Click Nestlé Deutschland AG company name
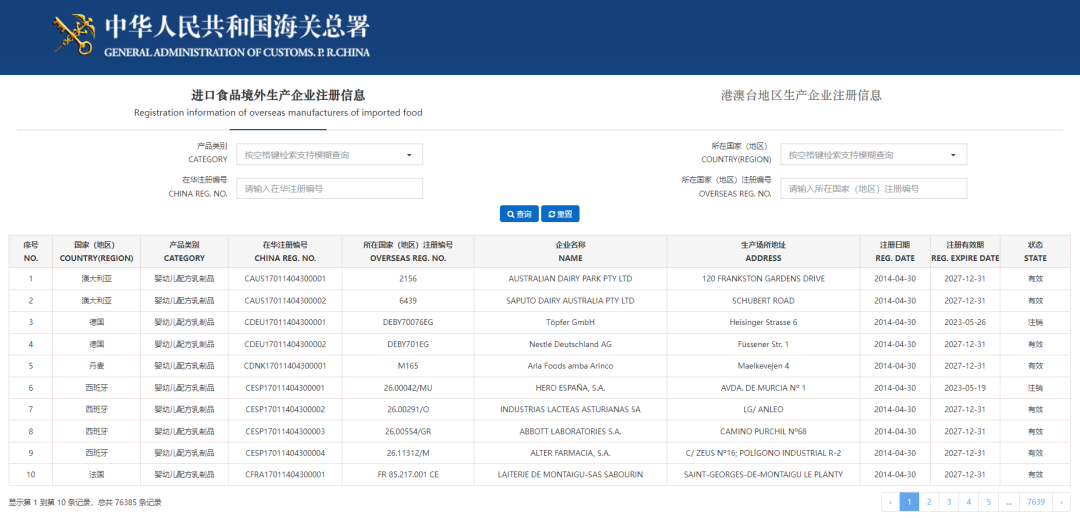 570,344
